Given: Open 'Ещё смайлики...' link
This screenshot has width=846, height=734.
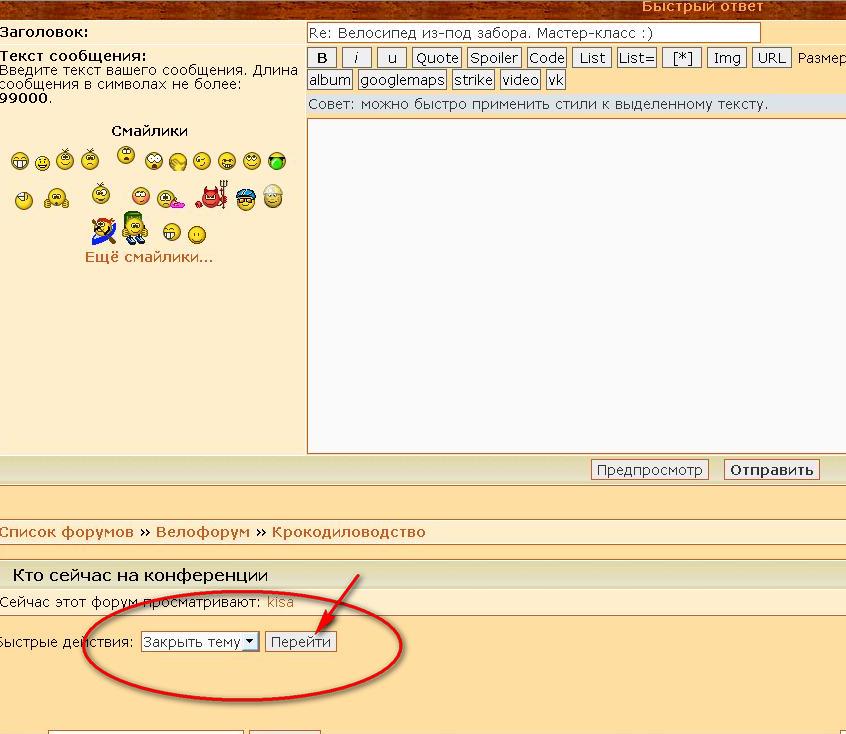Looking at the screenshot, I should tap(149, 257).
